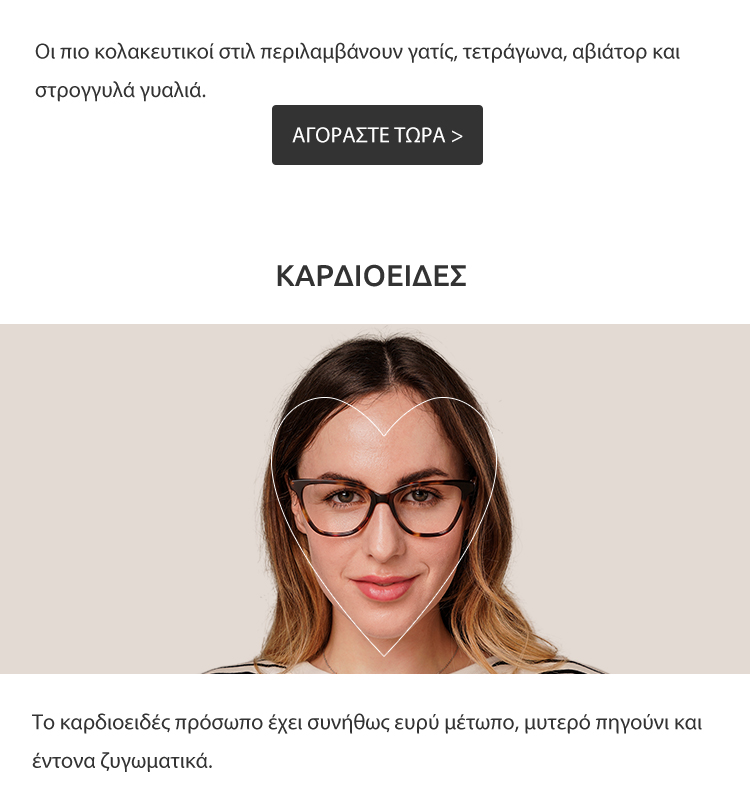Select the ΚΑΡΔΙΟΕΙΔΕΣ section heading
This screenshot has width=750, height=807.
pos(371,276)
